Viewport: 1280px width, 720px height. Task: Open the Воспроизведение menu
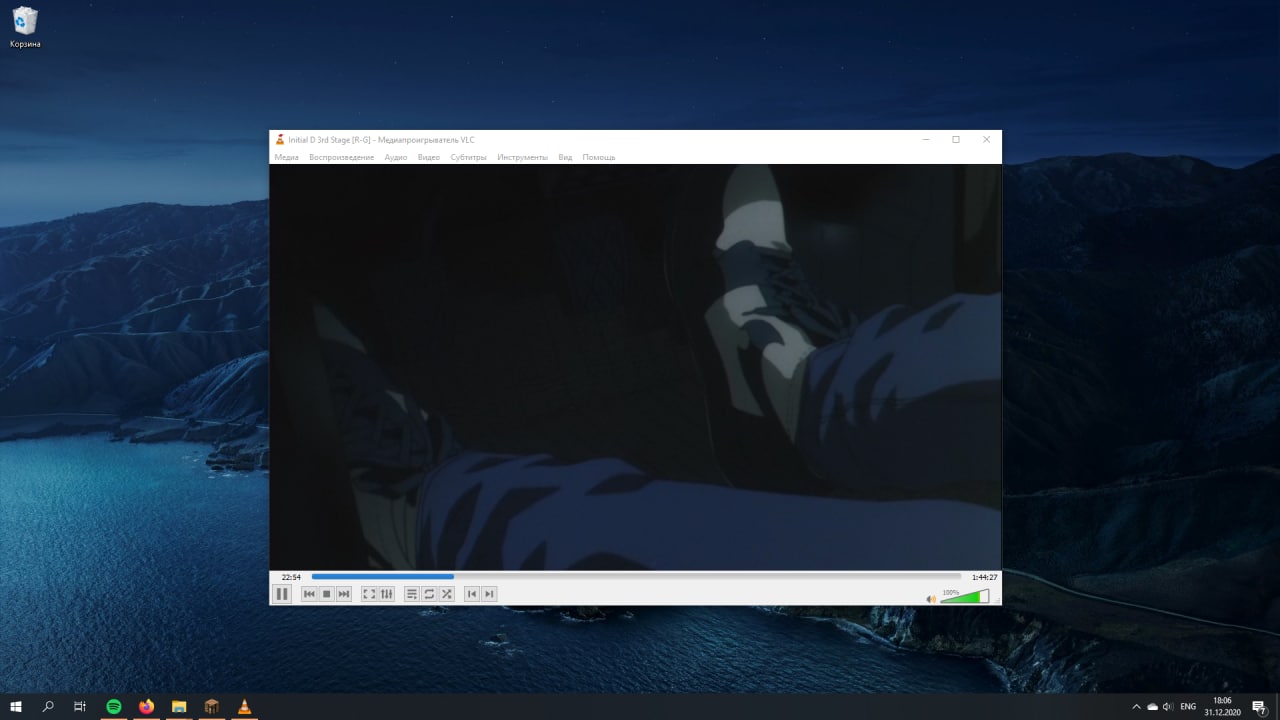point(341,157)
